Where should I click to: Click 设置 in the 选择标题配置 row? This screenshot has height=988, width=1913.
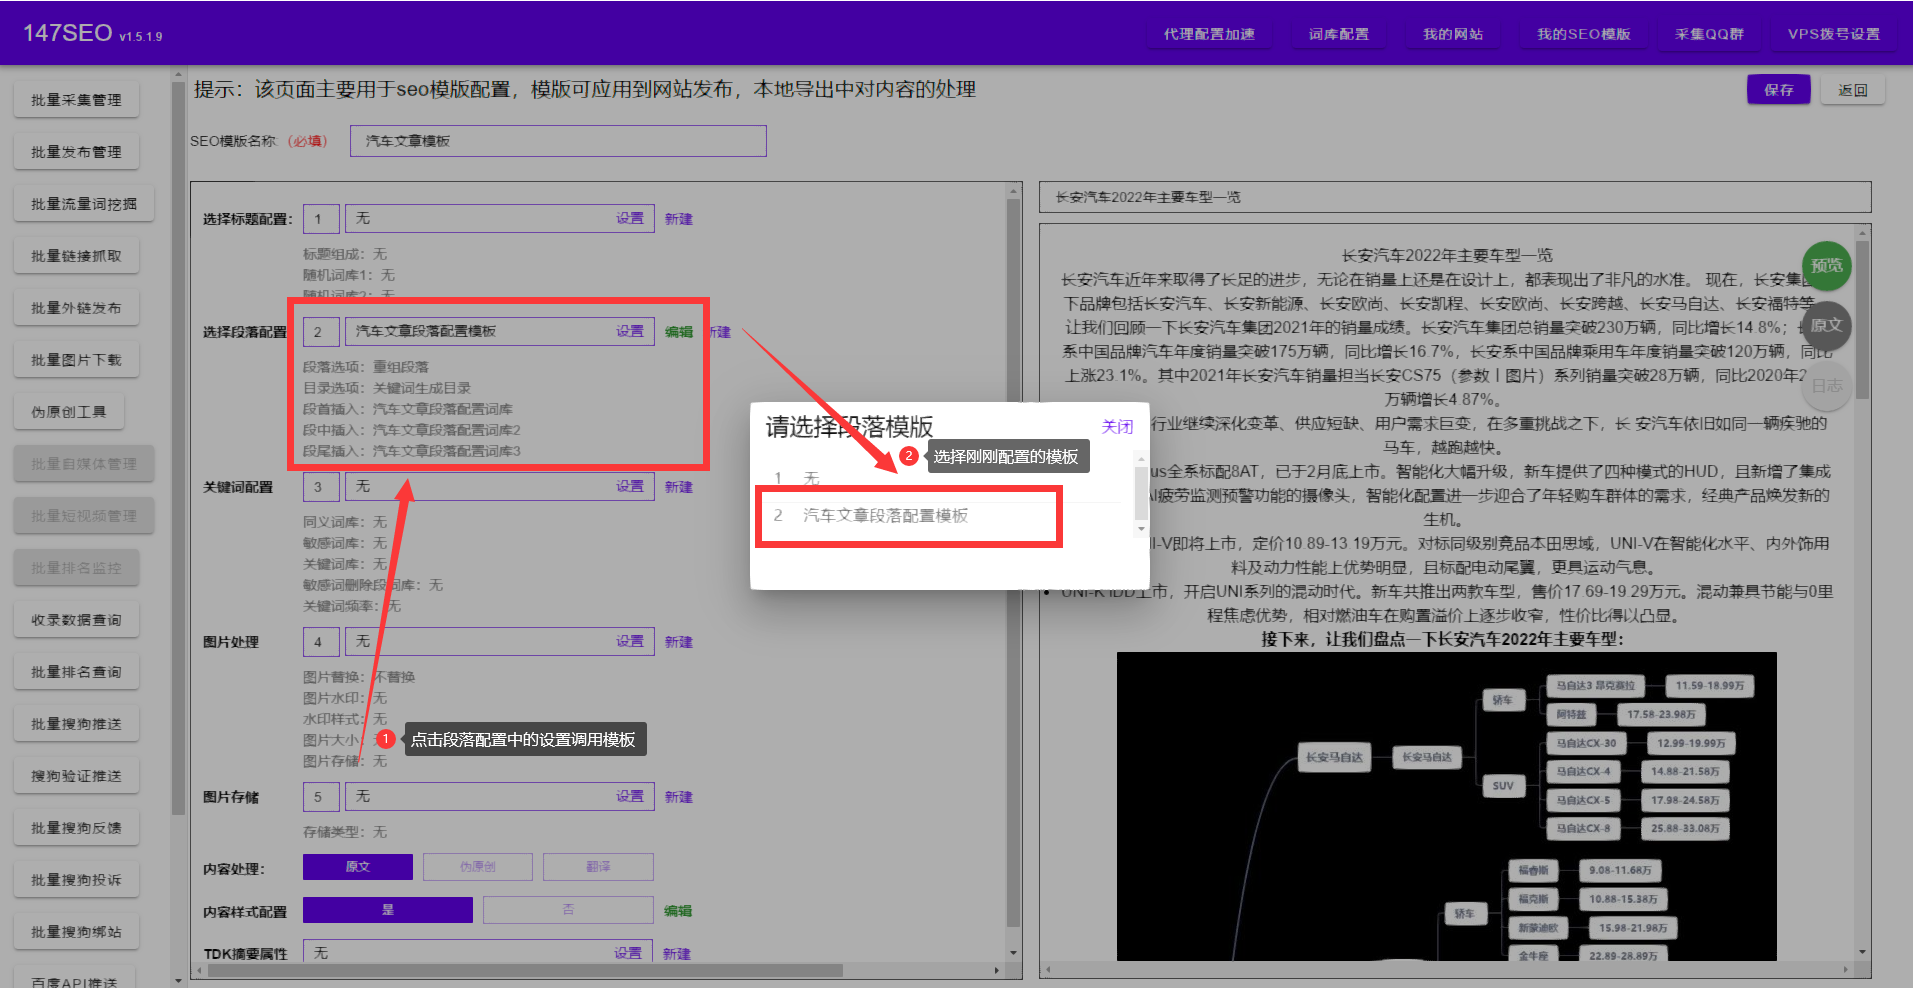(x=630, y=218)
